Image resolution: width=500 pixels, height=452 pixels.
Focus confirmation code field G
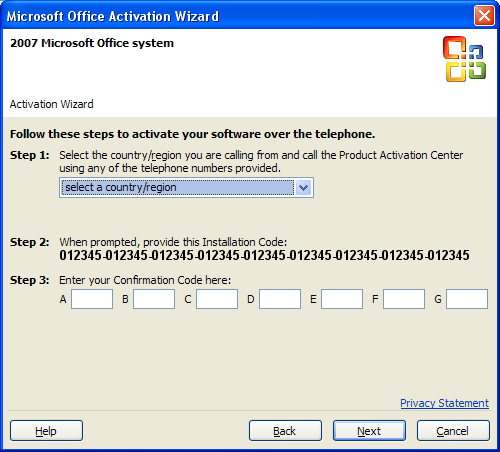(467, 299)
